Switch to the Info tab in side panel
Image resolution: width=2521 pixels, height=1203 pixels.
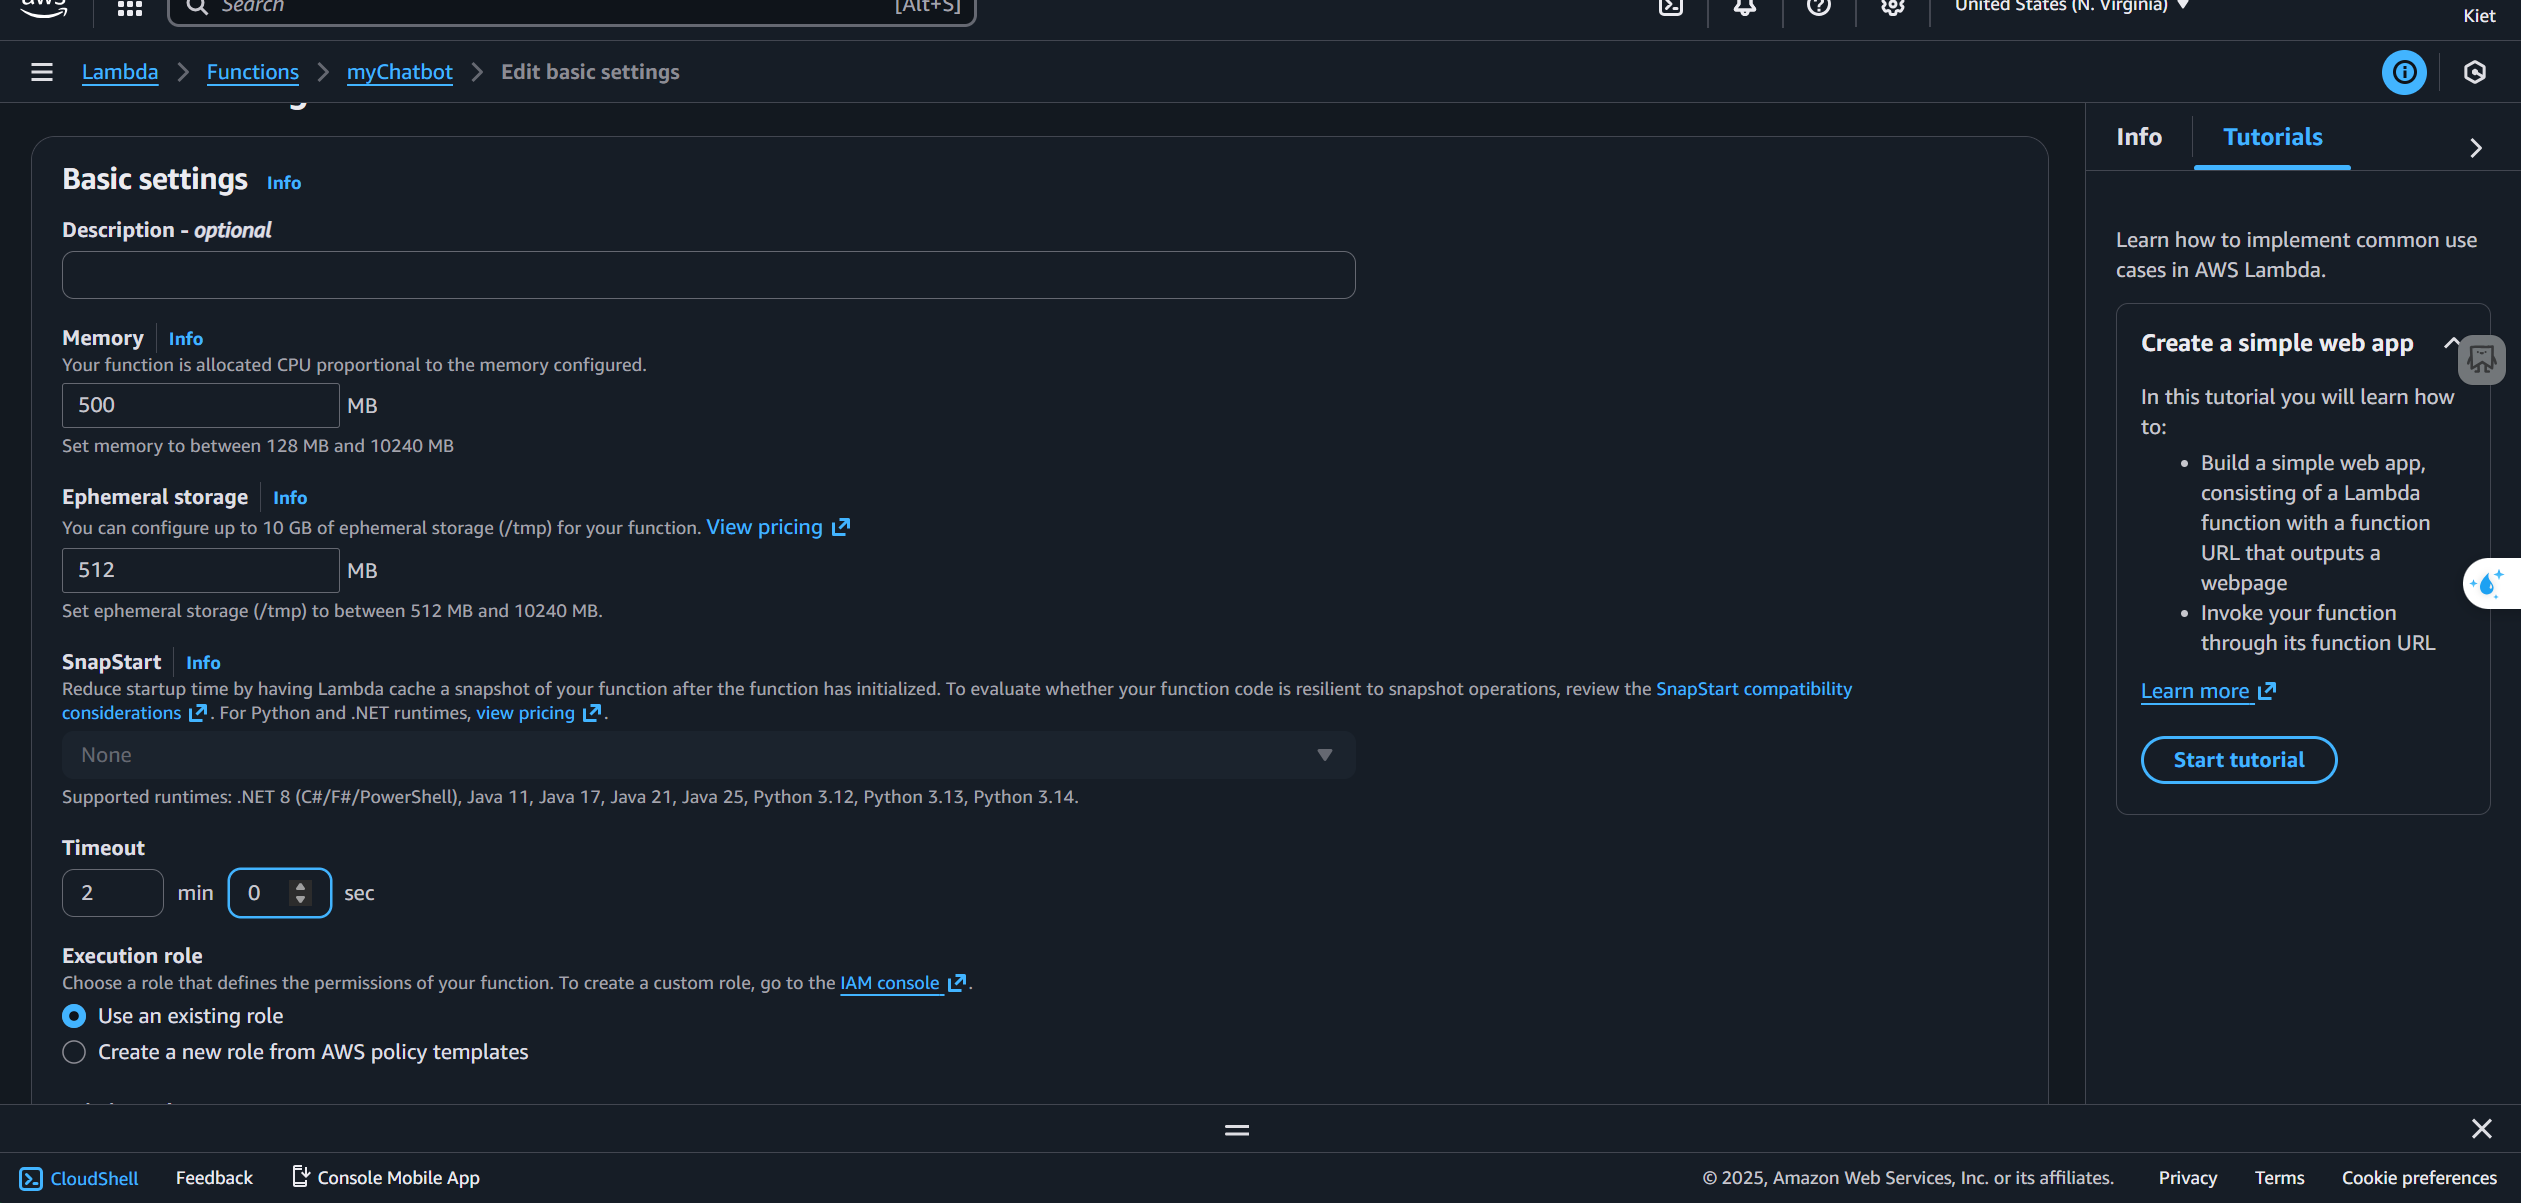(2139, 137)
